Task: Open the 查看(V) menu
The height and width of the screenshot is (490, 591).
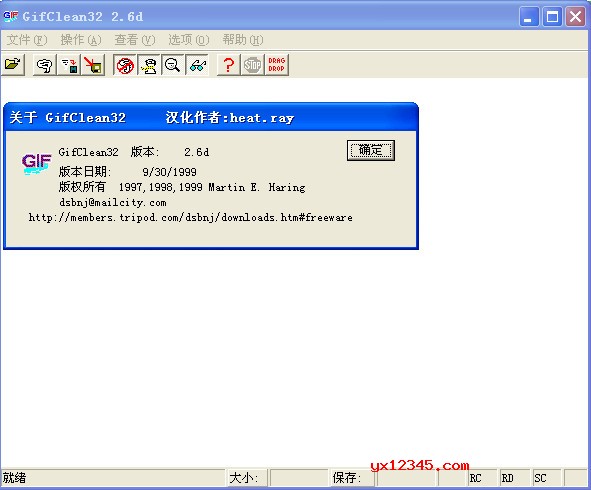Action: point(135,40)
